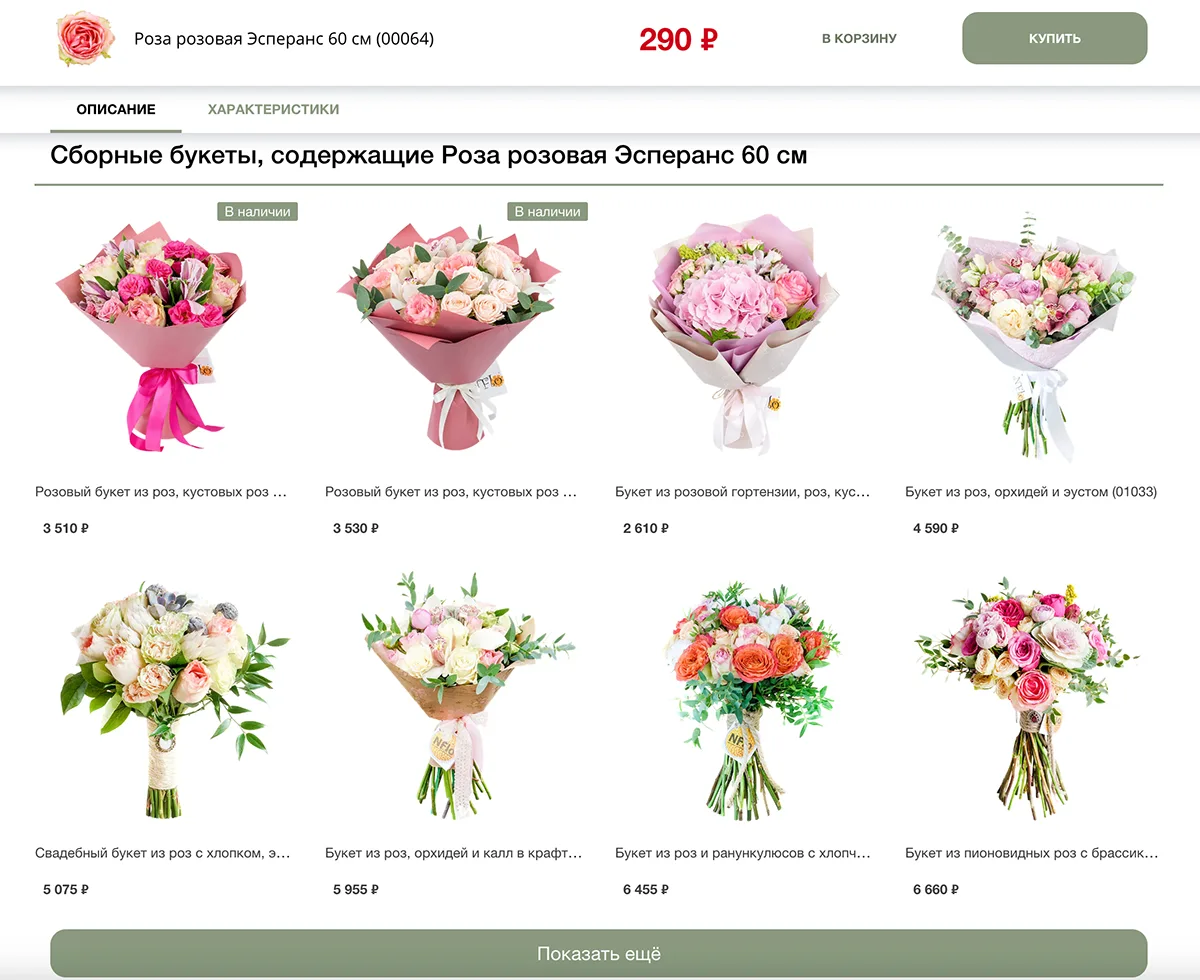Click the product title Роза розовая Эсперанс 60 см
This screenshot has width=1200, height=980.
pyautogui.click(x=284, y=39)
